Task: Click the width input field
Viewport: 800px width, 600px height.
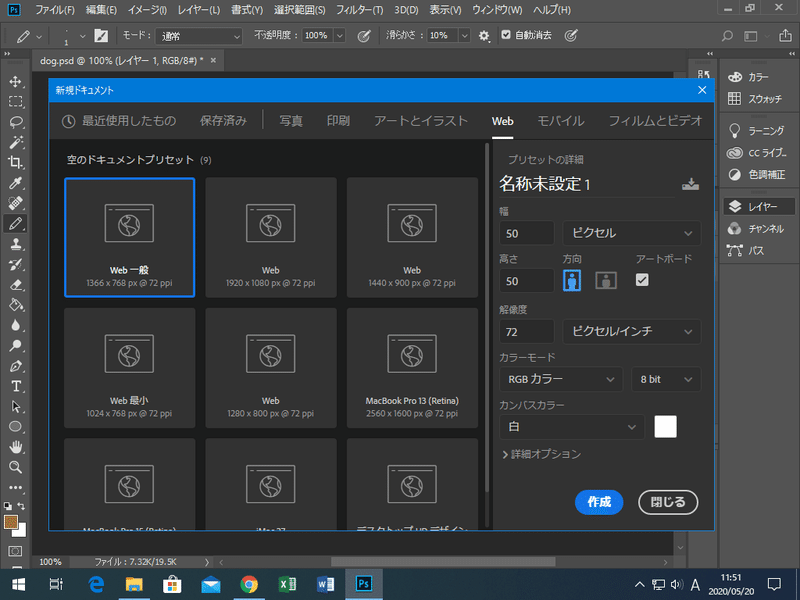Action: point(526,233)
